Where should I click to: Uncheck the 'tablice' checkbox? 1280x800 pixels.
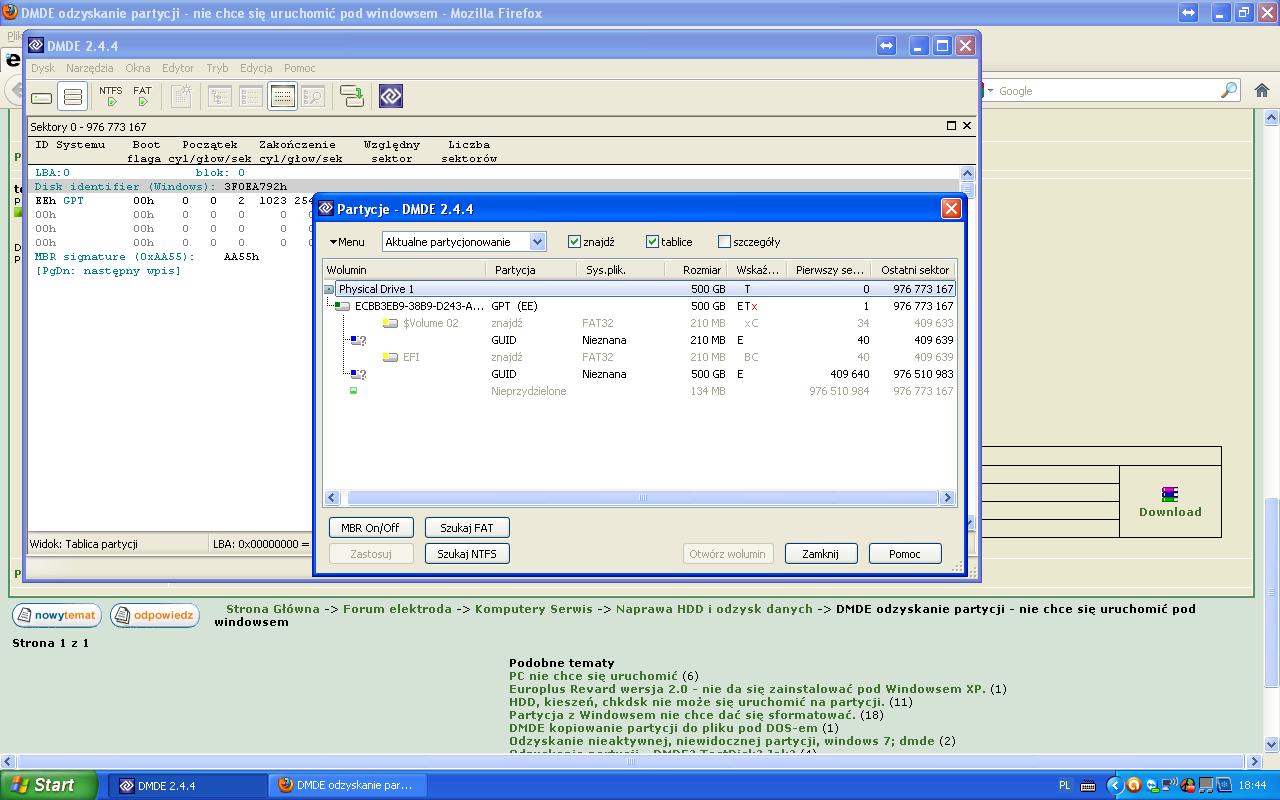(652, 241)
